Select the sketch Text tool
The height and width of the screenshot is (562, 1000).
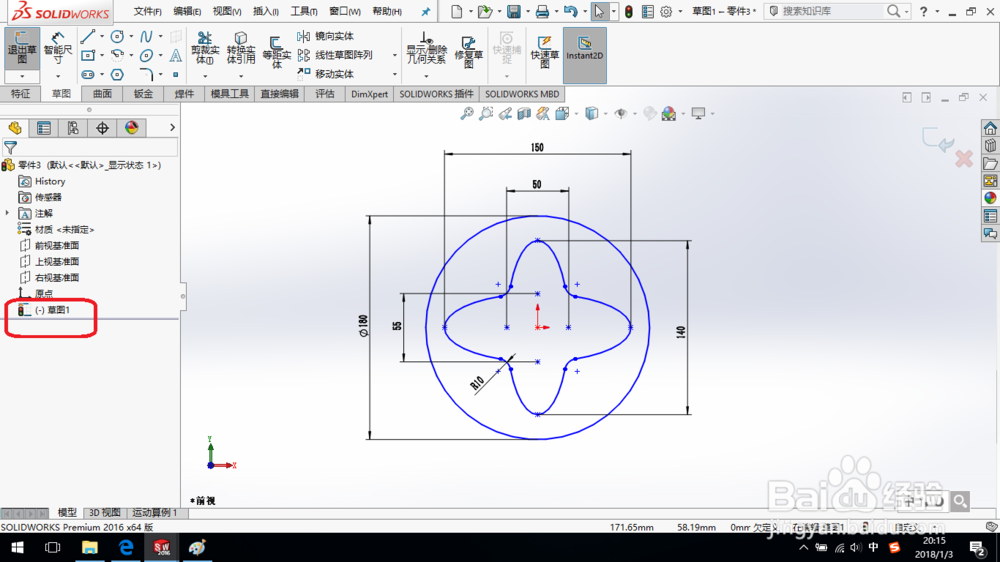[175, 55]
